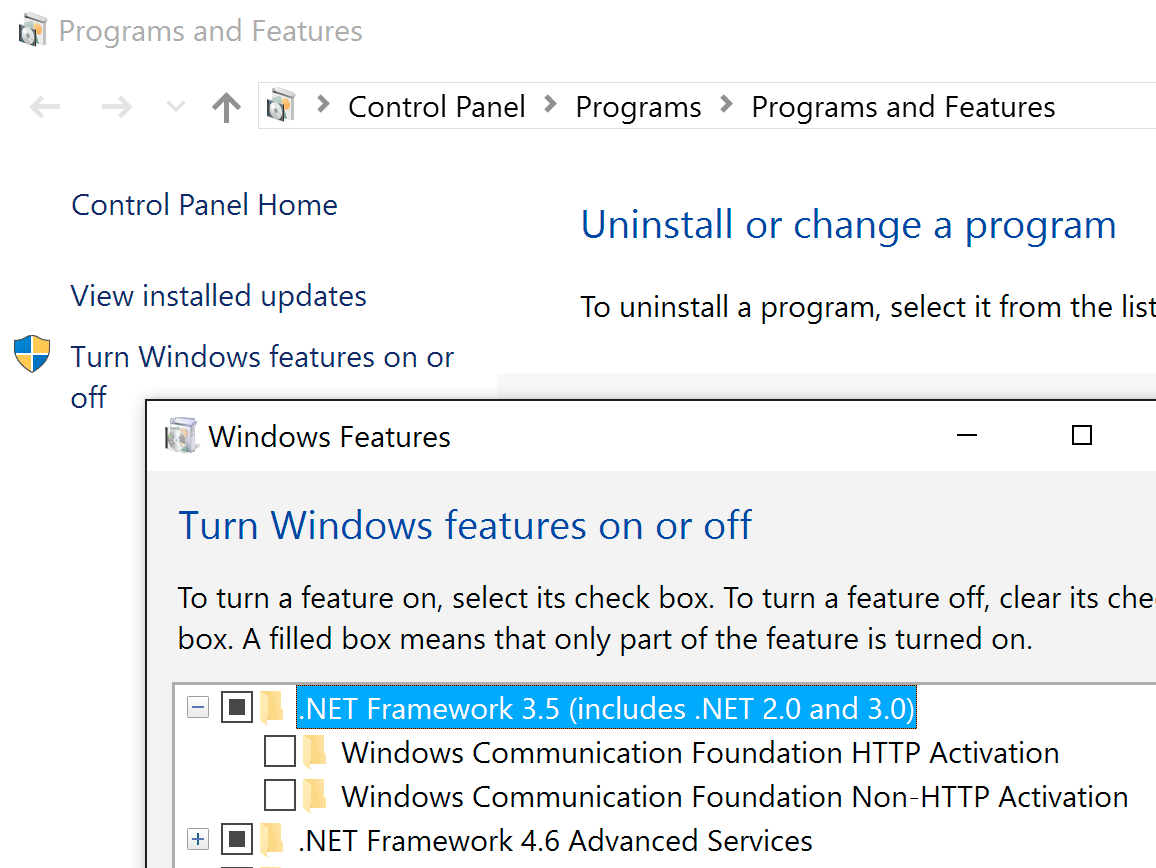Enable Windows Communication Foundation HTTP Activation checkbox
This screenshot has height=868, width=1156.
pos(279,752)
